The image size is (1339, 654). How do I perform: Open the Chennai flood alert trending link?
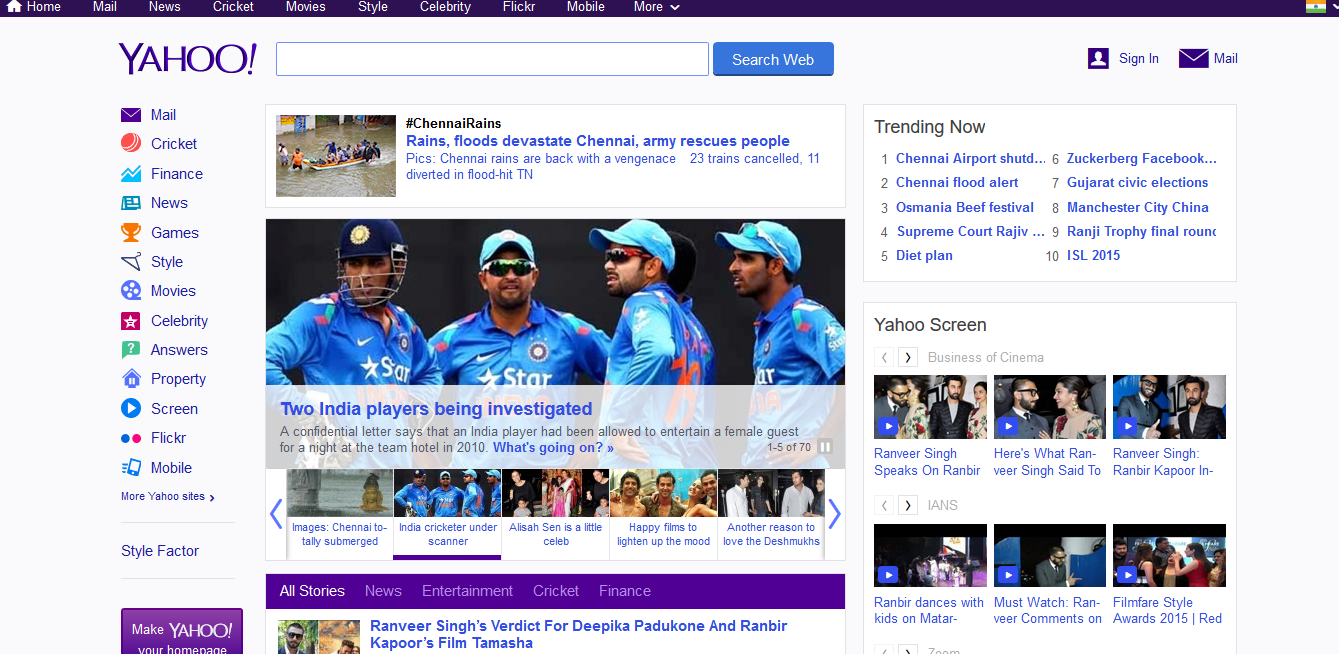click(957, 183)
